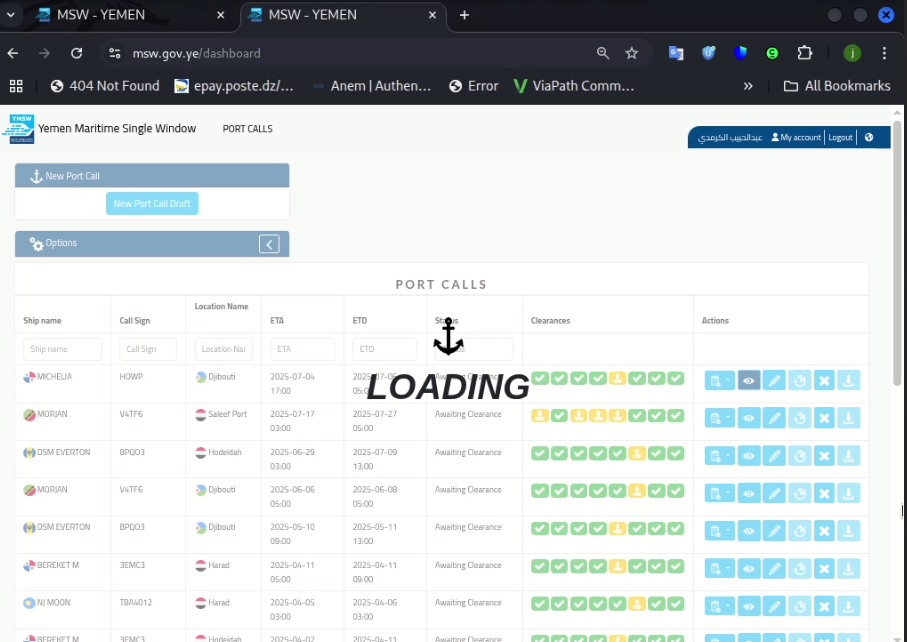Click the edit pencil icon for MICHELIA
This screenshot has width=907, height=642.
(x=774, y=380)
